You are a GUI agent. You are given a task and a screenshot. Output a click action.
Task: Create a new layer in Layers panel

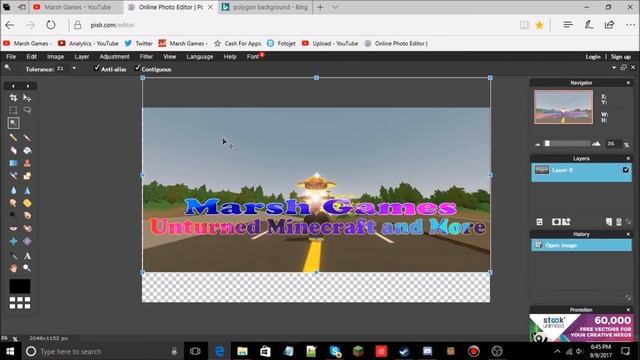click(x=609, y=222)
